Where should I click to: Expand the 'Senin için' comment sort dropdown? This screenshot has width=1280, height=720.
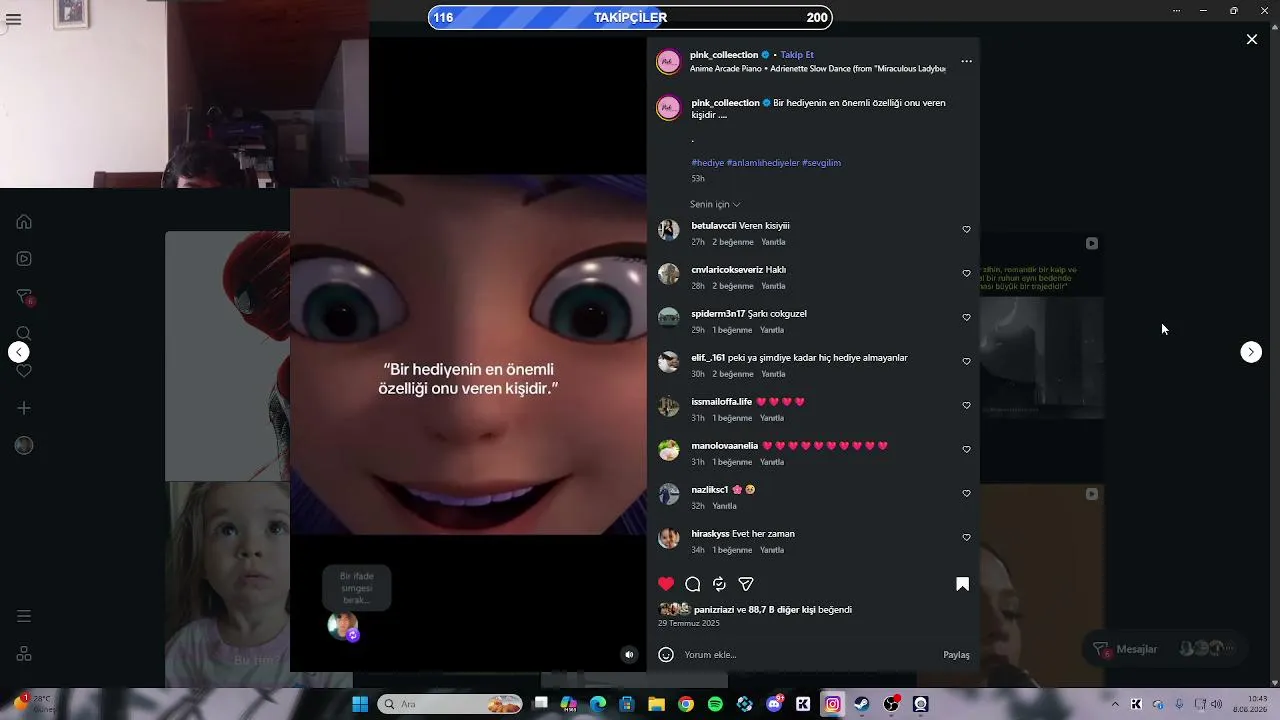pos(715,204)
